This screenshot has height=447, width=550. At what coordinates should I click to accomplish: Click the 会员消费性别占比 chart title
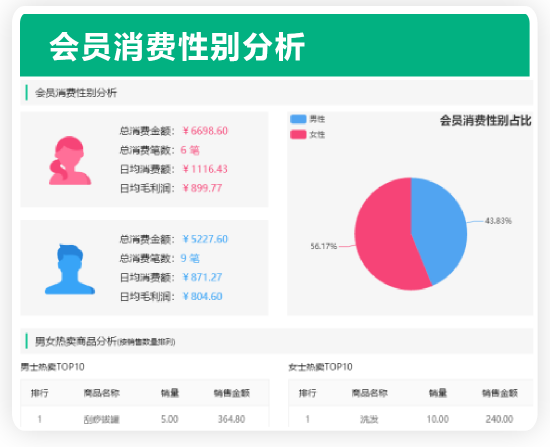click(486, 121)
